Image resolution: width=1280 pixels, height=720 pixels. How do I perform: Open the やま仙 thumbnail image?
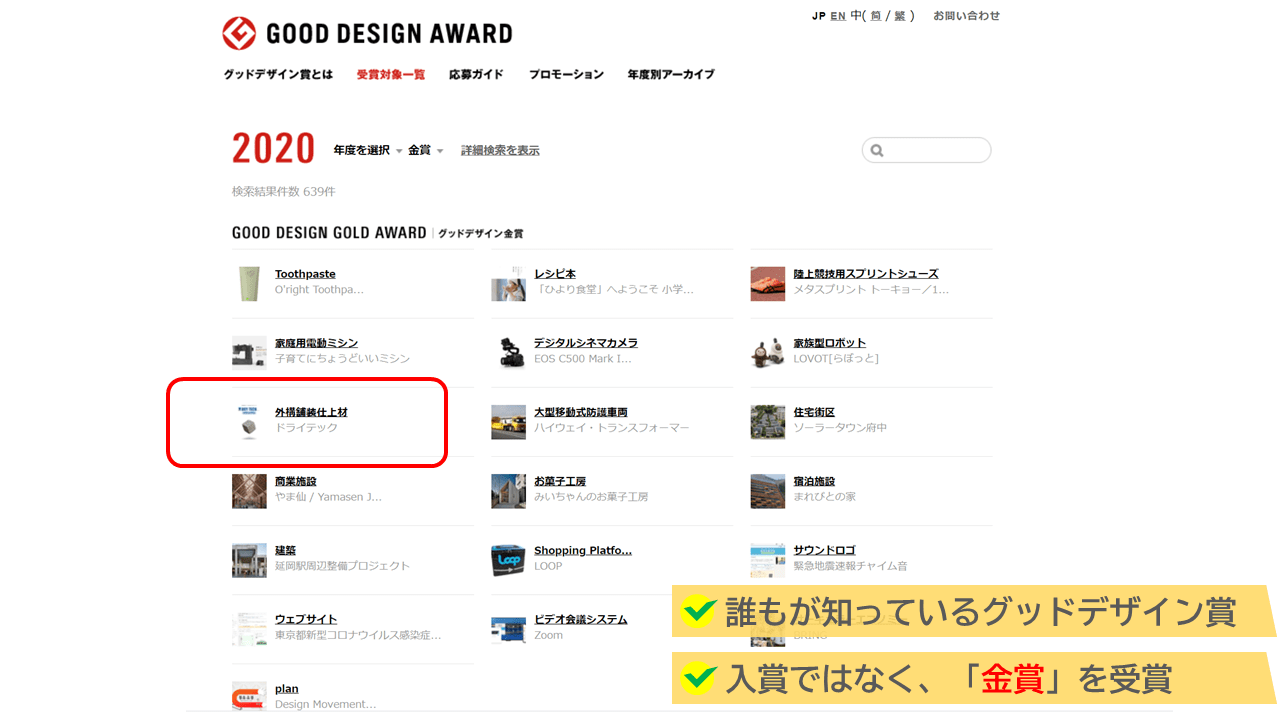tap(249, 491)
